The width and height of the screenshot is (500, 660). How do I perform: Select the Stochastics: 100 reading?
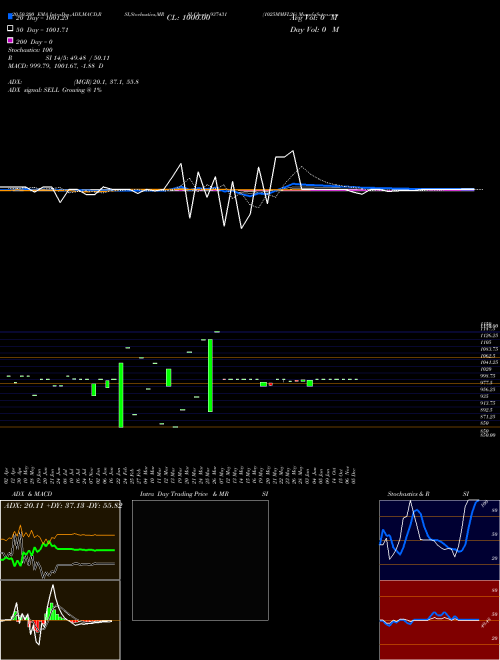coord(30,50)
